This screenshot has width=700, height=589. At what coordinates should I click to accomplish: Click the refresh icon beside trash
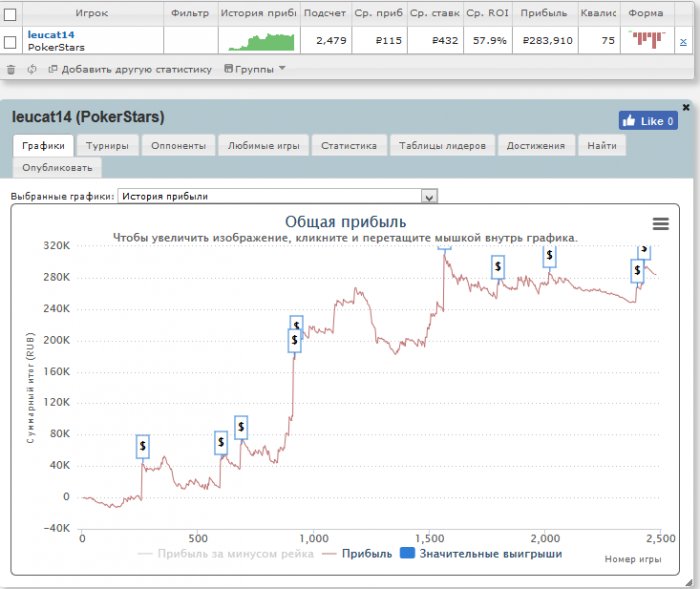click(32, 69)
